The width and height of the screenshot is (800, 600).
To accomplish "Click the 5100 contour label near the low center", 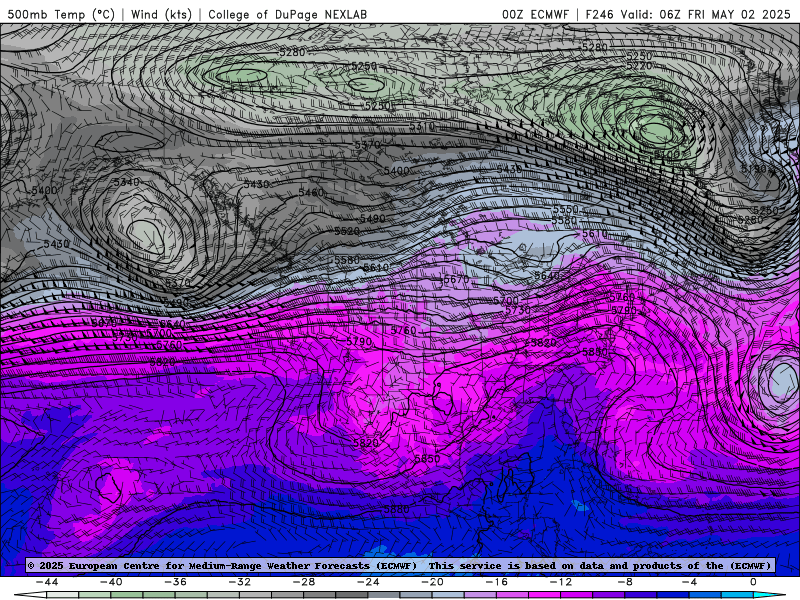I will click(x=667, y=154).
